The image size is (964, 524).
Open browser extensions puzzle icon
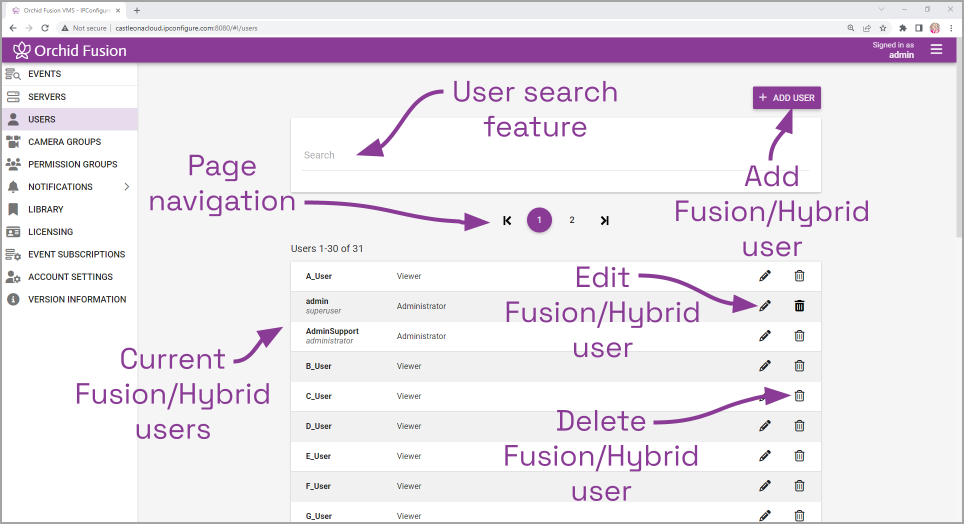pos(903,28)
